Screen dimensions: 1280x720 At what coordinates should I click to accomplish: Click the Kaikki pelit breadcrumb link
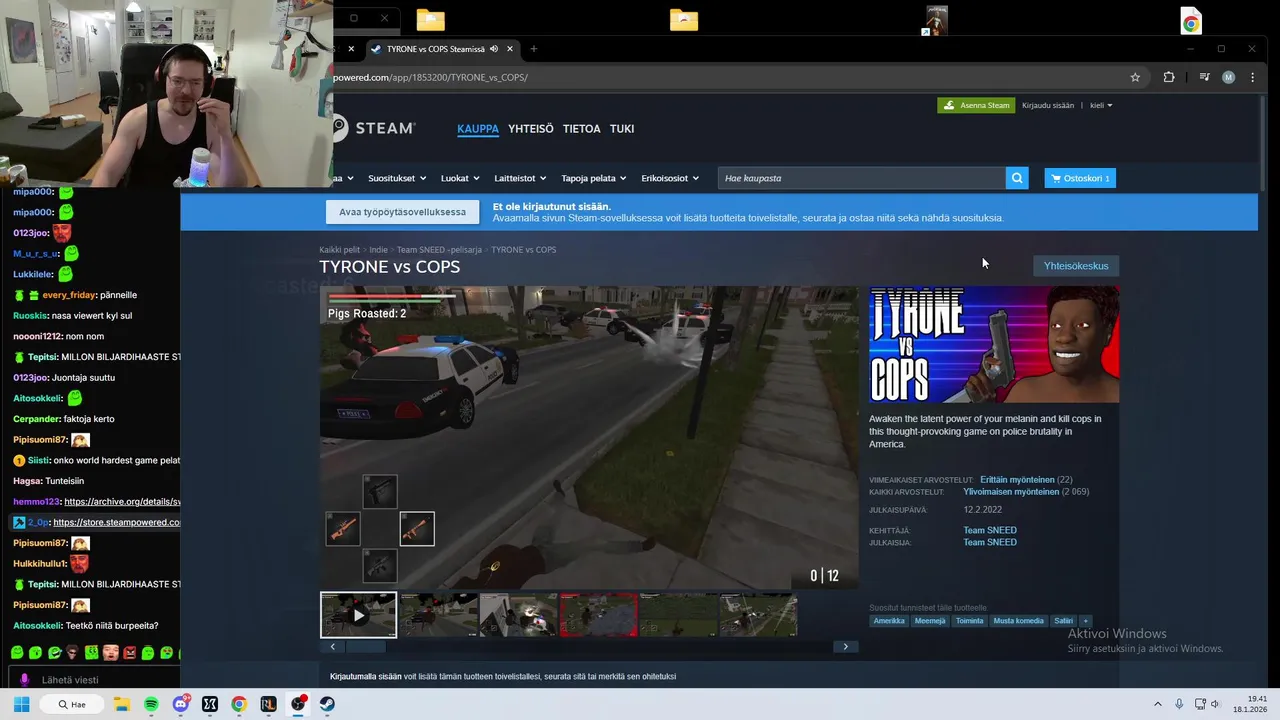tap(340, 249)
